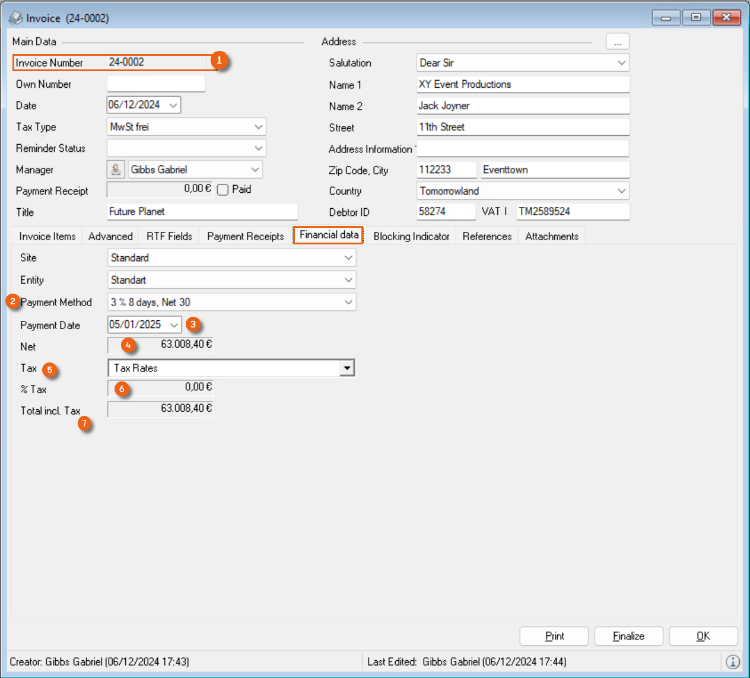
Task: Switch to the Invoice Items tab
Action: pos(48,236)
